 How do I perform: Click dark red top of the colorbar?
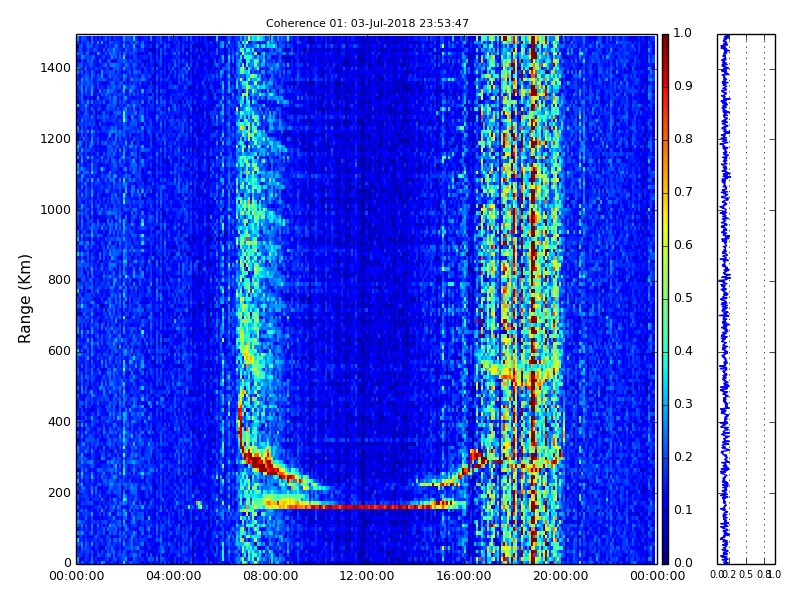tap(665, 40)
